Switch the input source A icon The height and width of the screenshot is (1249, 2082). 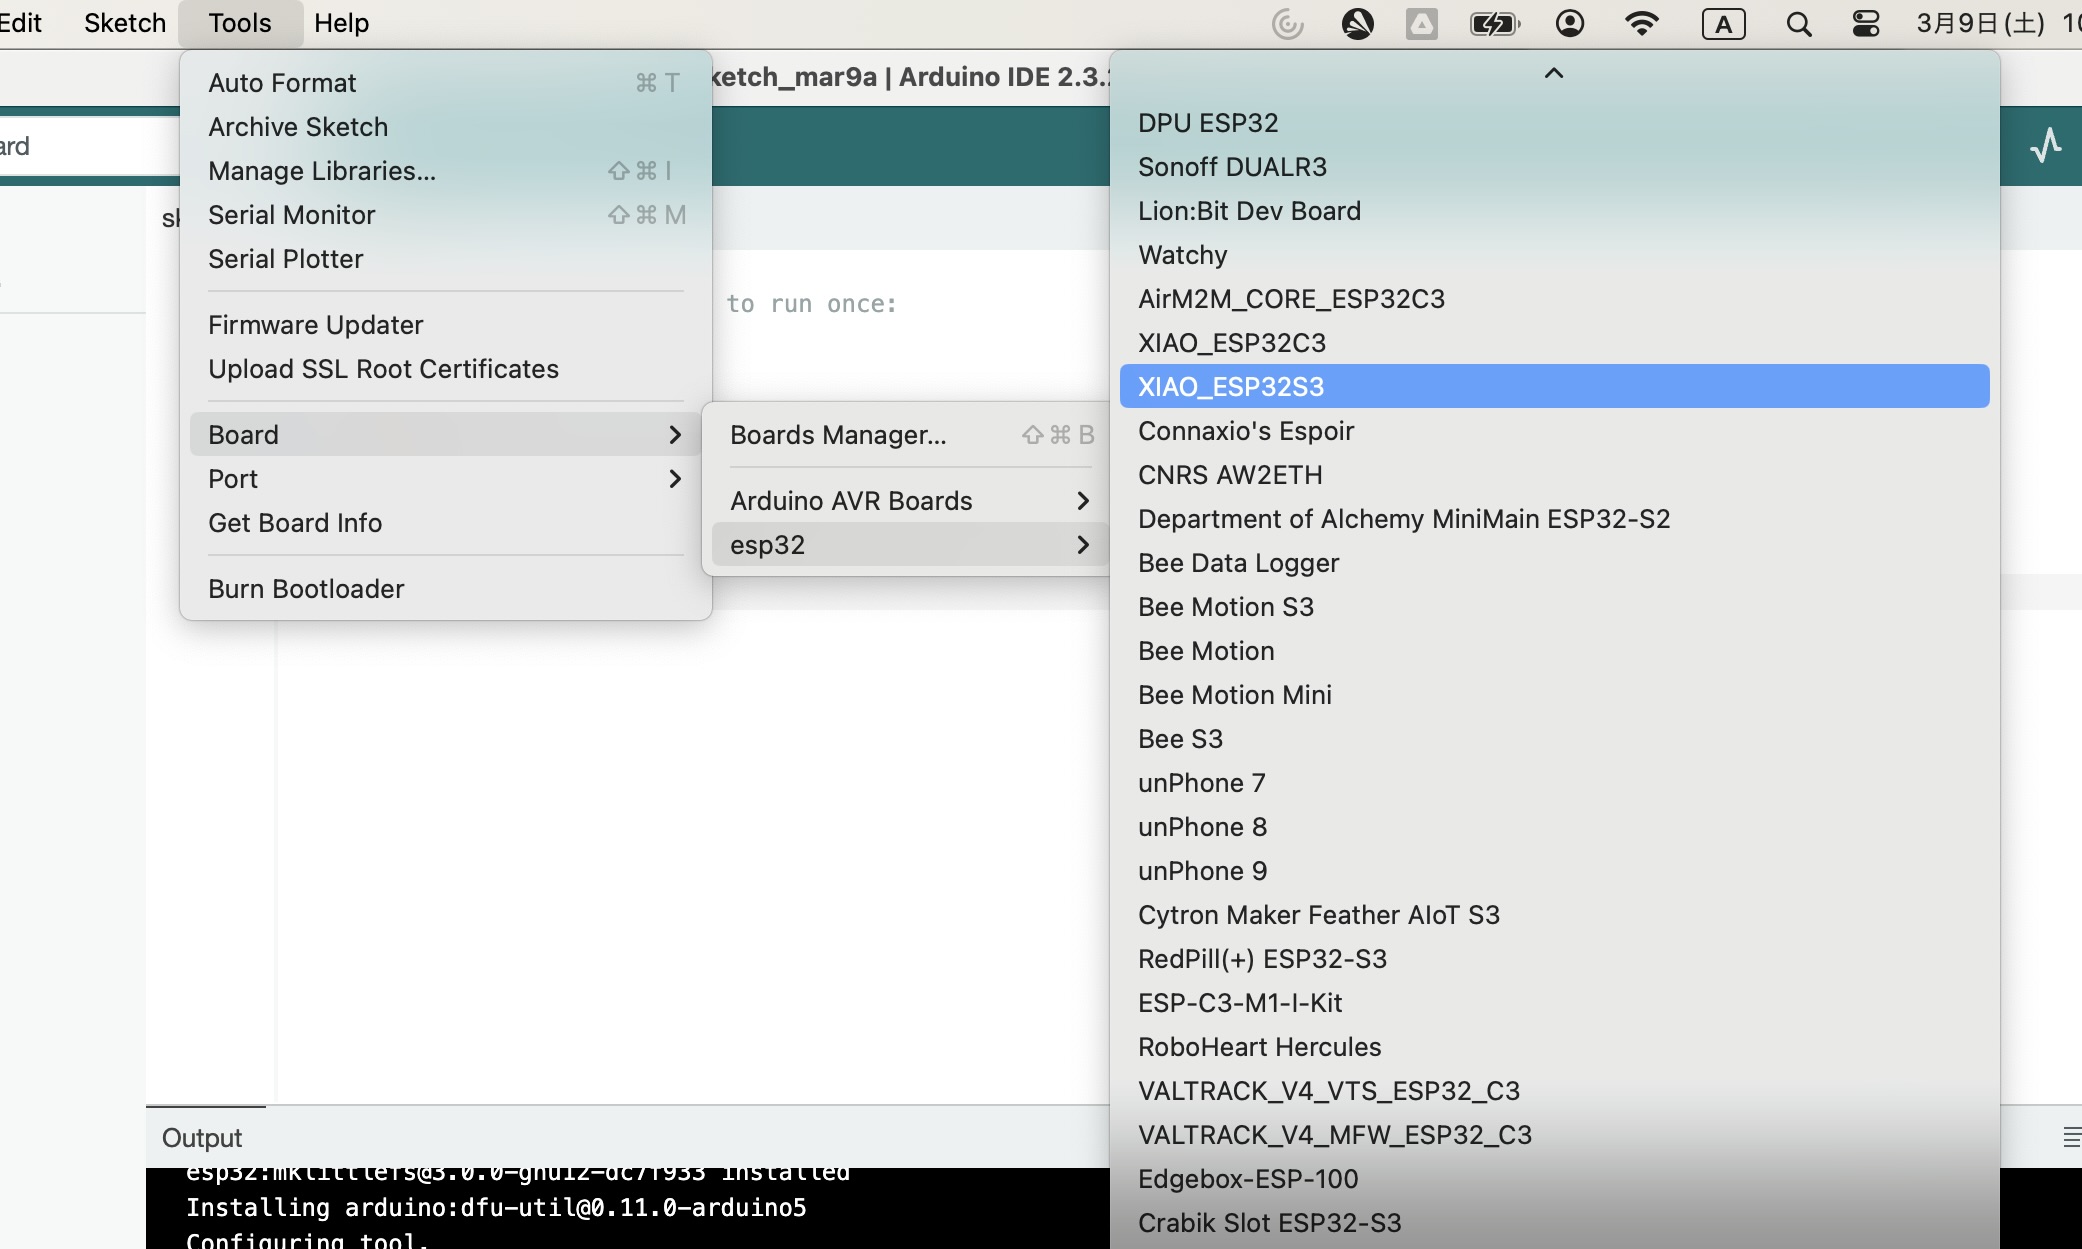(x=1723, y=24)
